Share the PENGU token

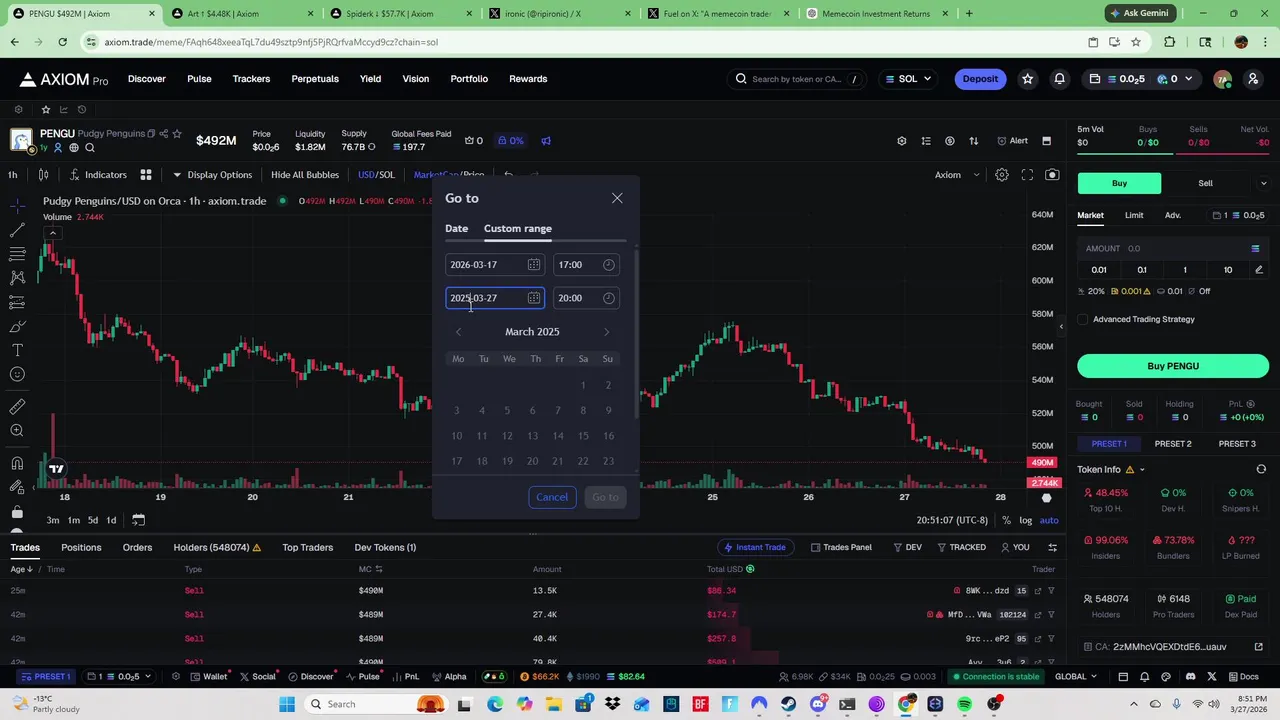[x=164, y=134]
